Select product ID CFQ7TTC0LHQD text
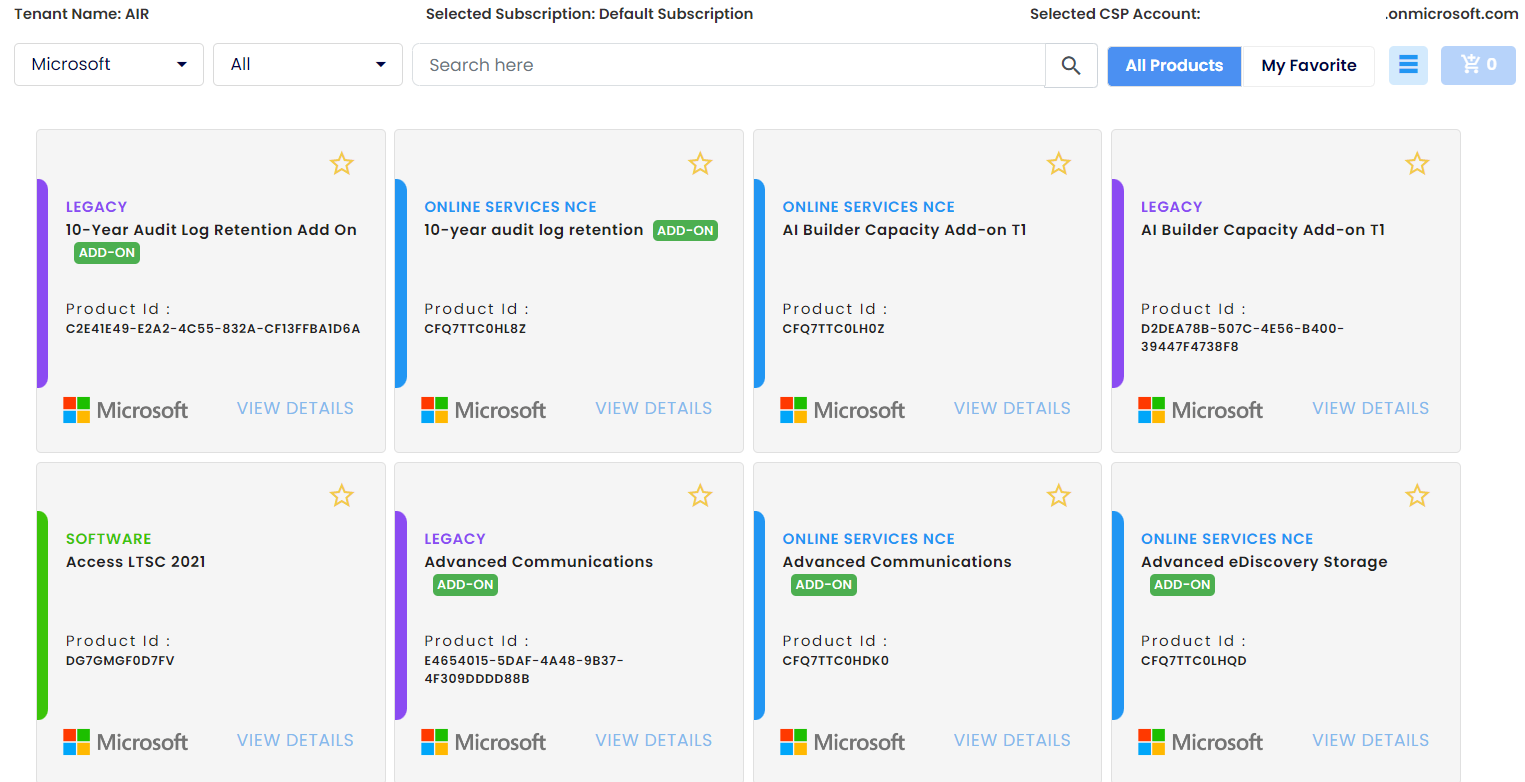 coord(1194,661)
